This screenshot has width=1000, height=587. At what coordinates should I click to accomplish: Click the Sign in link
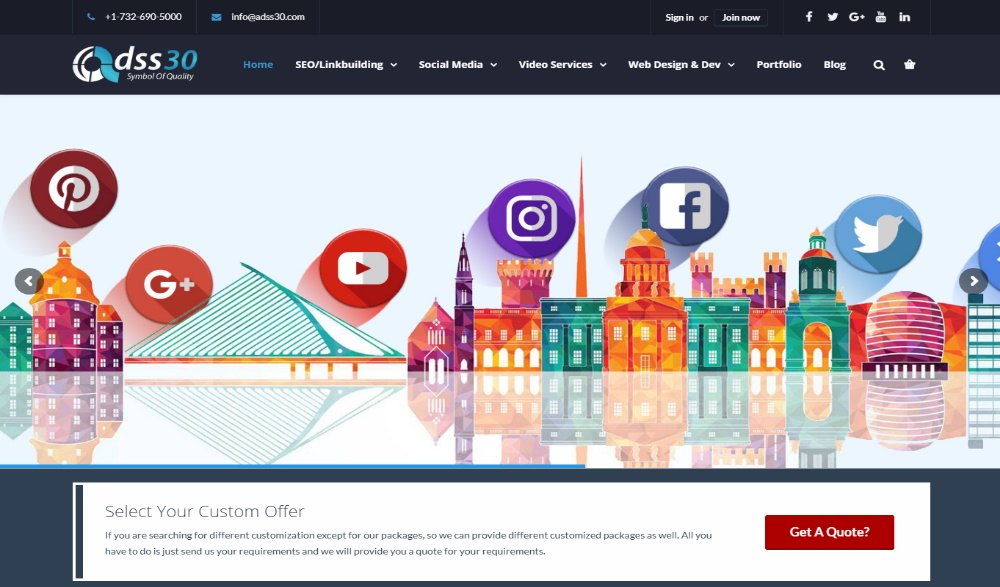pyautogui.click(x=679, y=17)
